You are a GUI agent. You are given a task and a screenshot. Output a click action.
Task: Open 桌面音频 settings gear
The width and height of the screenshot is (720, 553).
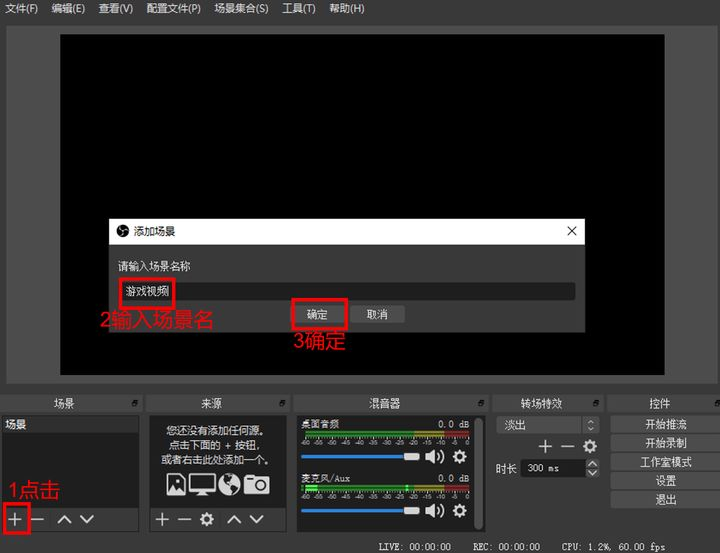tap(459, 457)
